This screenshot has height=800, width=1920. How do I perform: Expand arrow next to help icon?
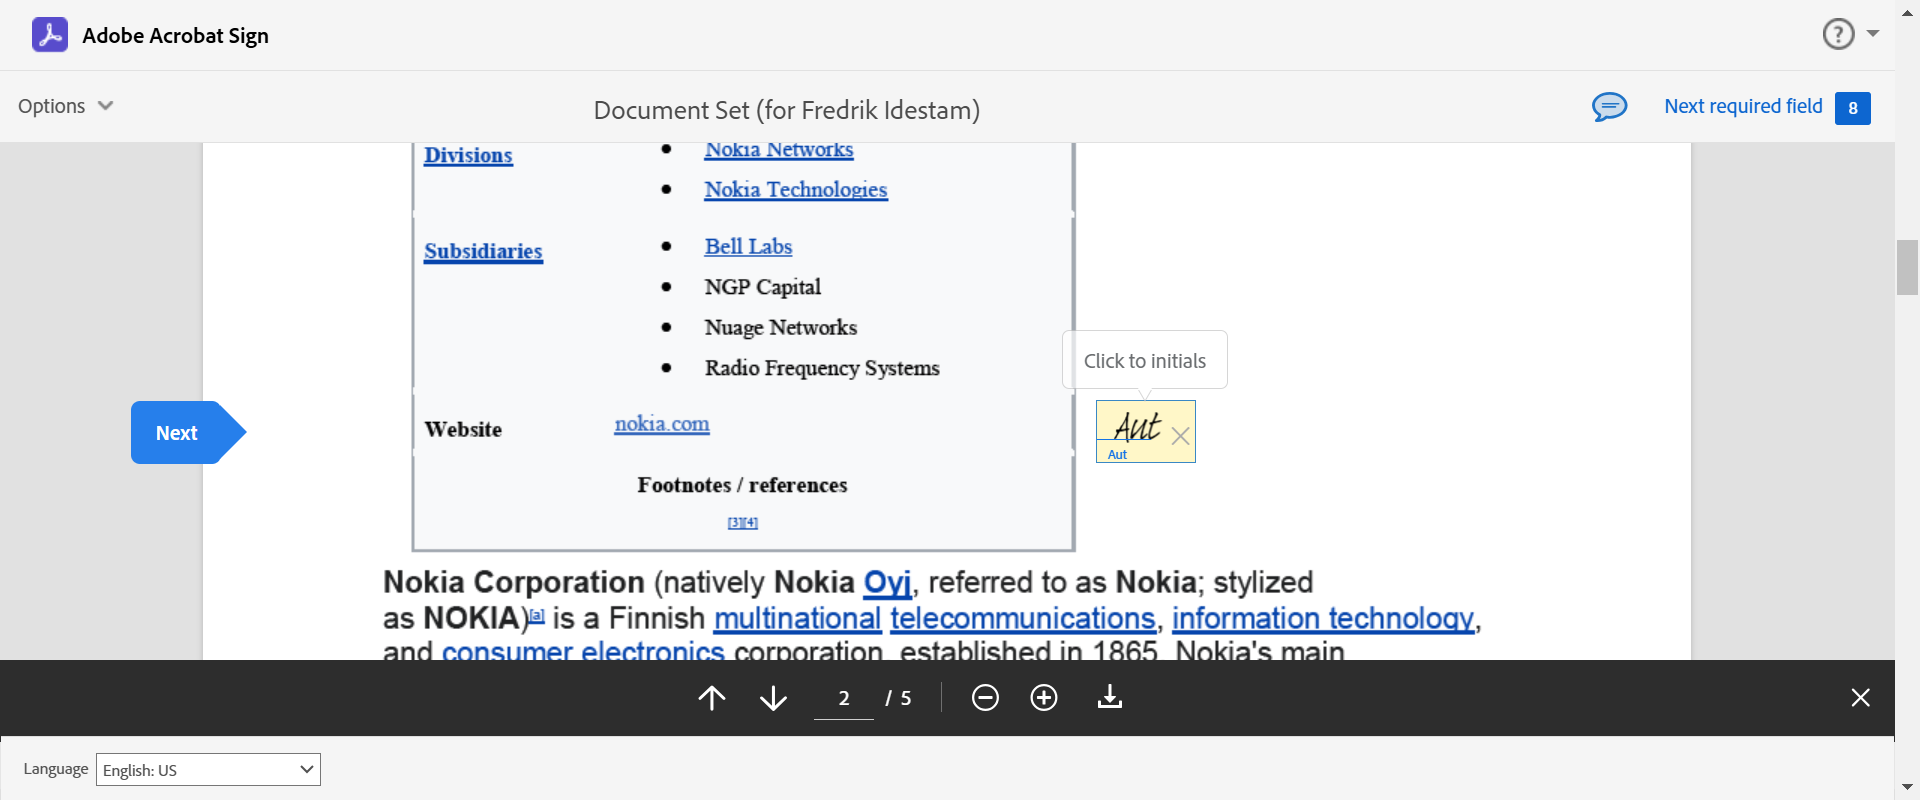click(x=1873, y=34)
